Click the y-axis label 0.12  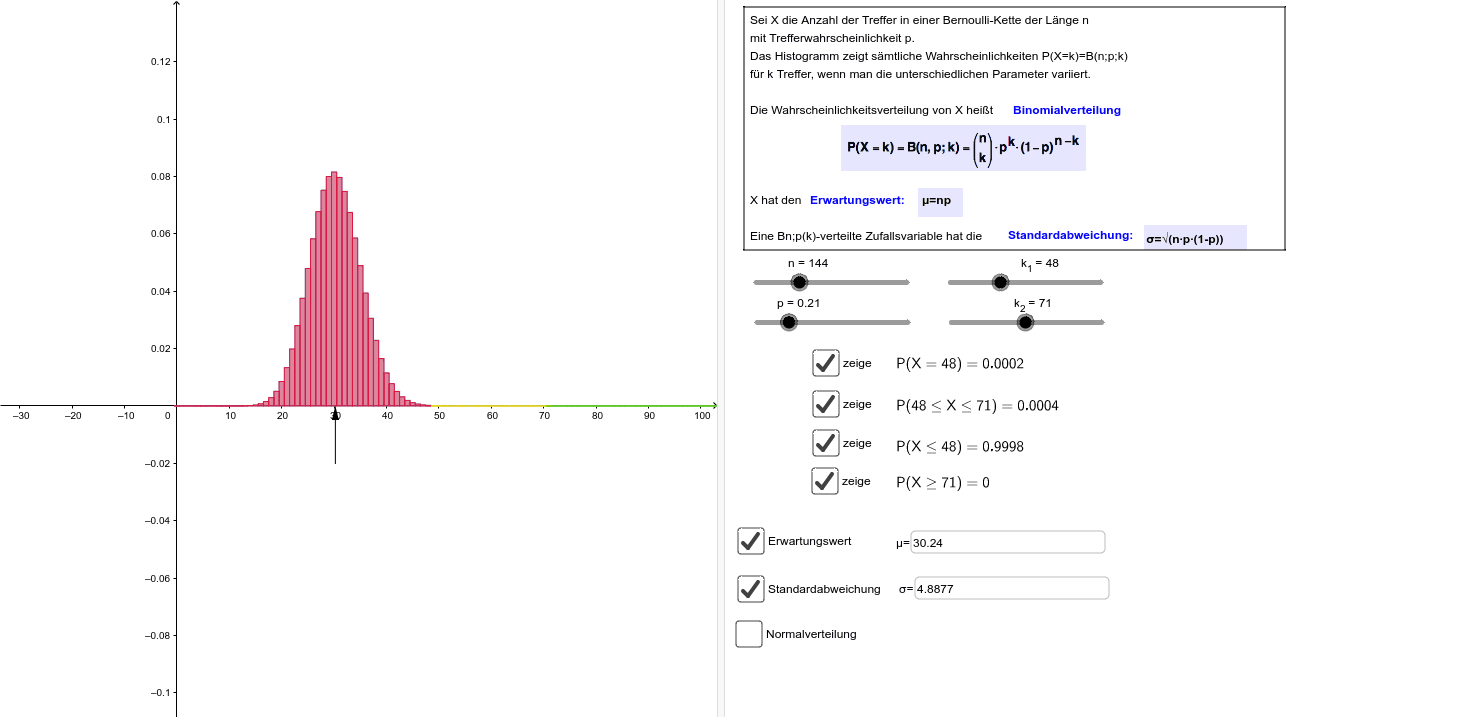tap(160, 62)
